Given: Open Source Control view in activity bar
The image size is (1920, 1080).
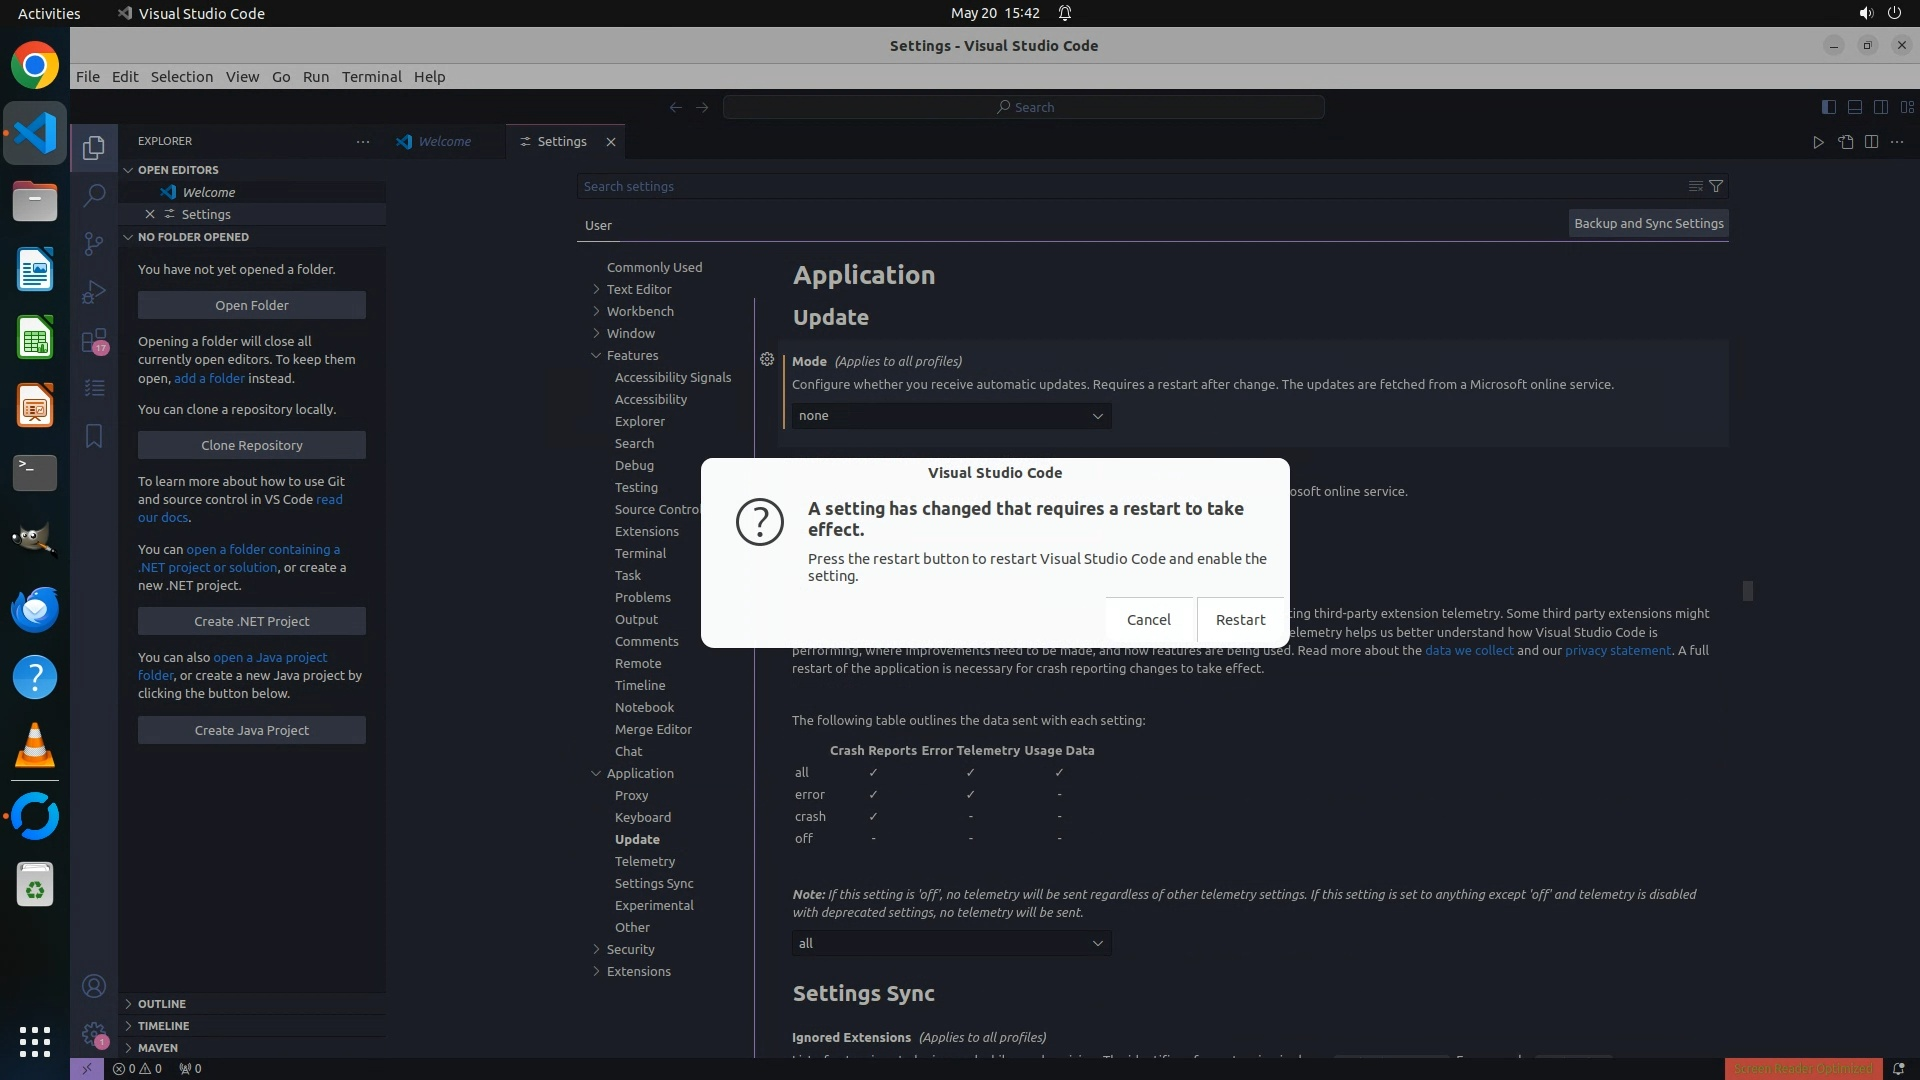Looking at the screenshot, I should [x=94, y=244].
